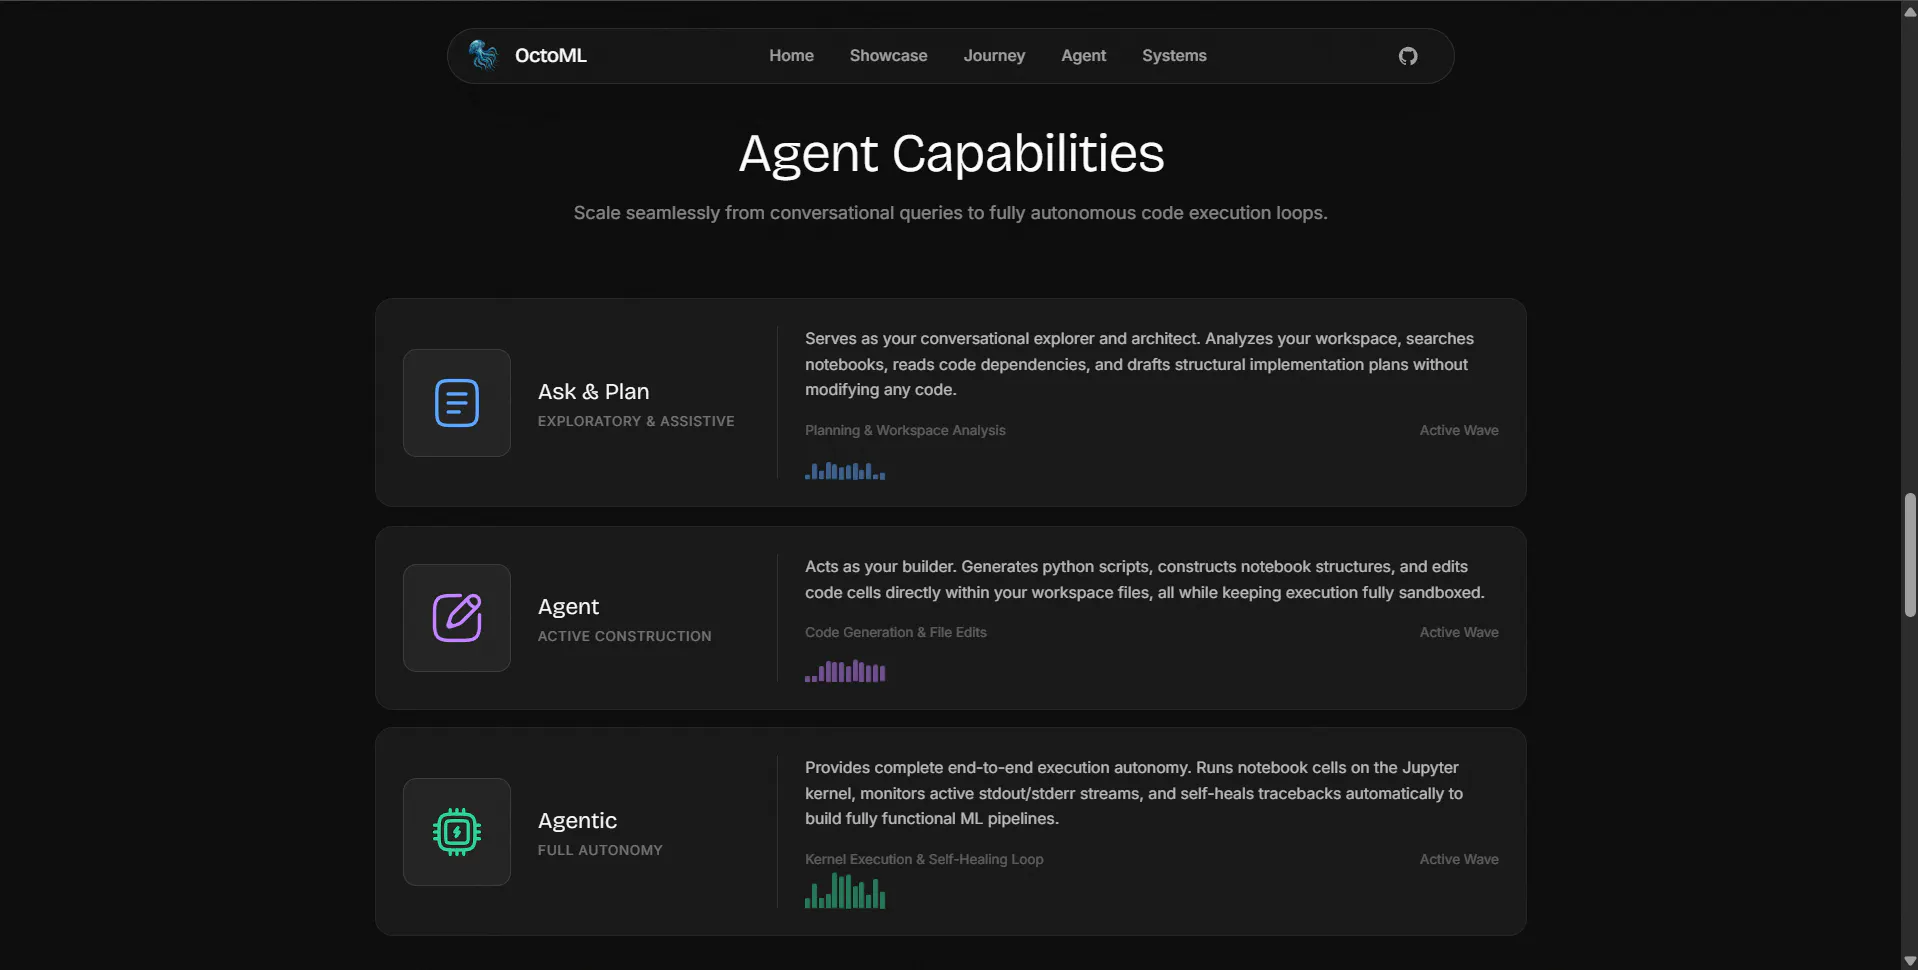Viewport: 1918px width, 970px height.
Task: Click the Ask & Plan description paragraph
Action: tap(1139, 364)
